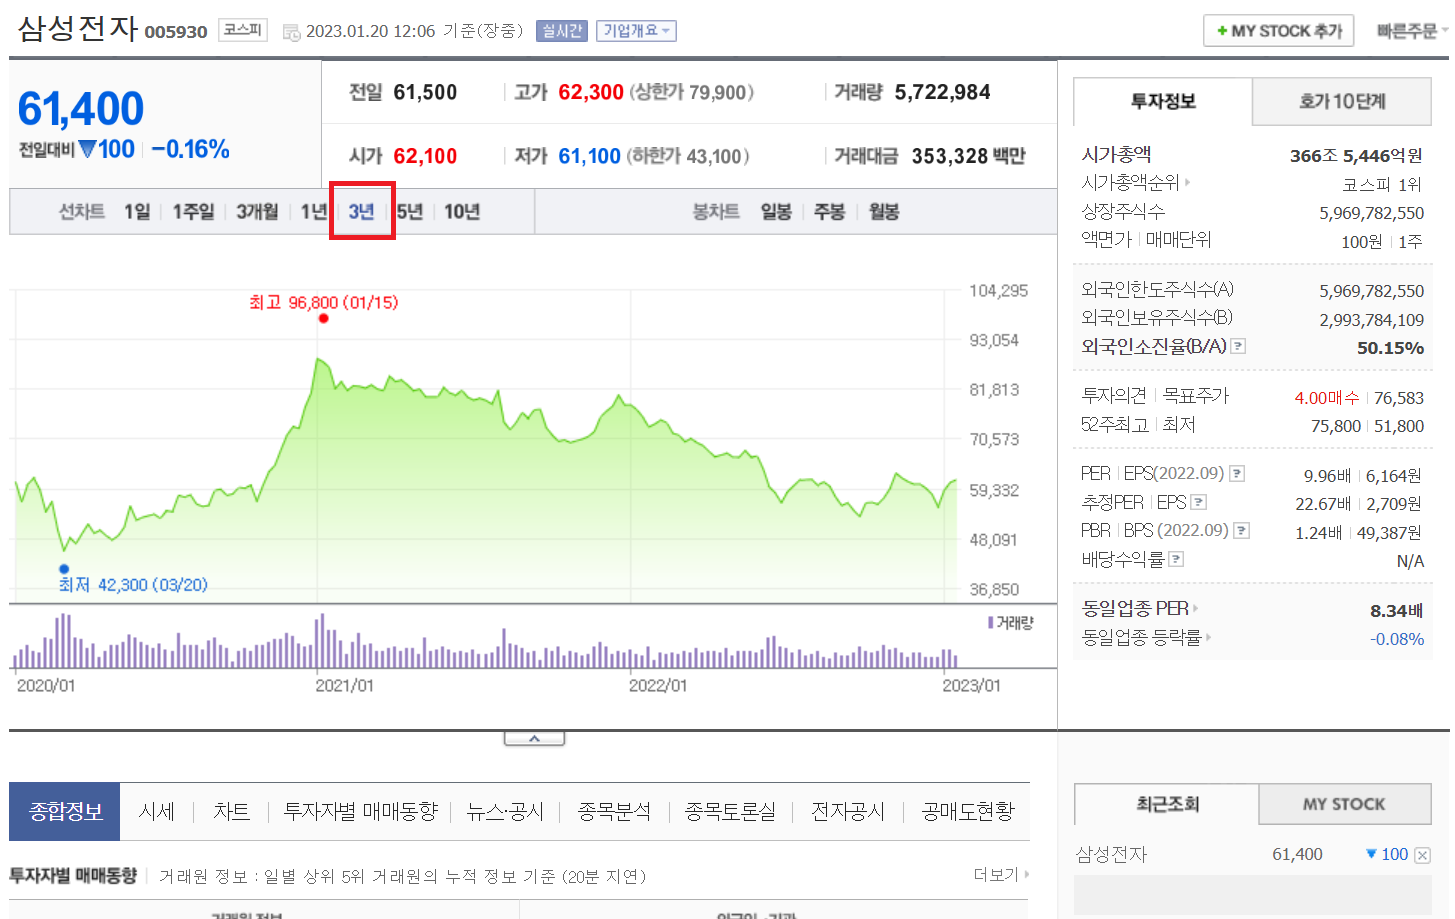
Task: Select 투자자별 매매동향 menu tab
Action: (360, 811)
